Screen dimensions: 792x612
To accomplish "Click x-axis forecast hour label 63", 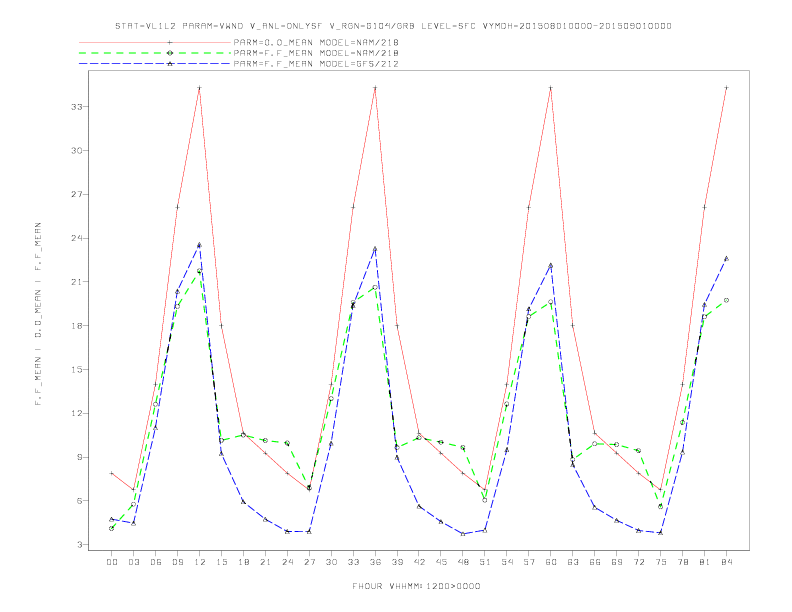I will pos(573,562).
